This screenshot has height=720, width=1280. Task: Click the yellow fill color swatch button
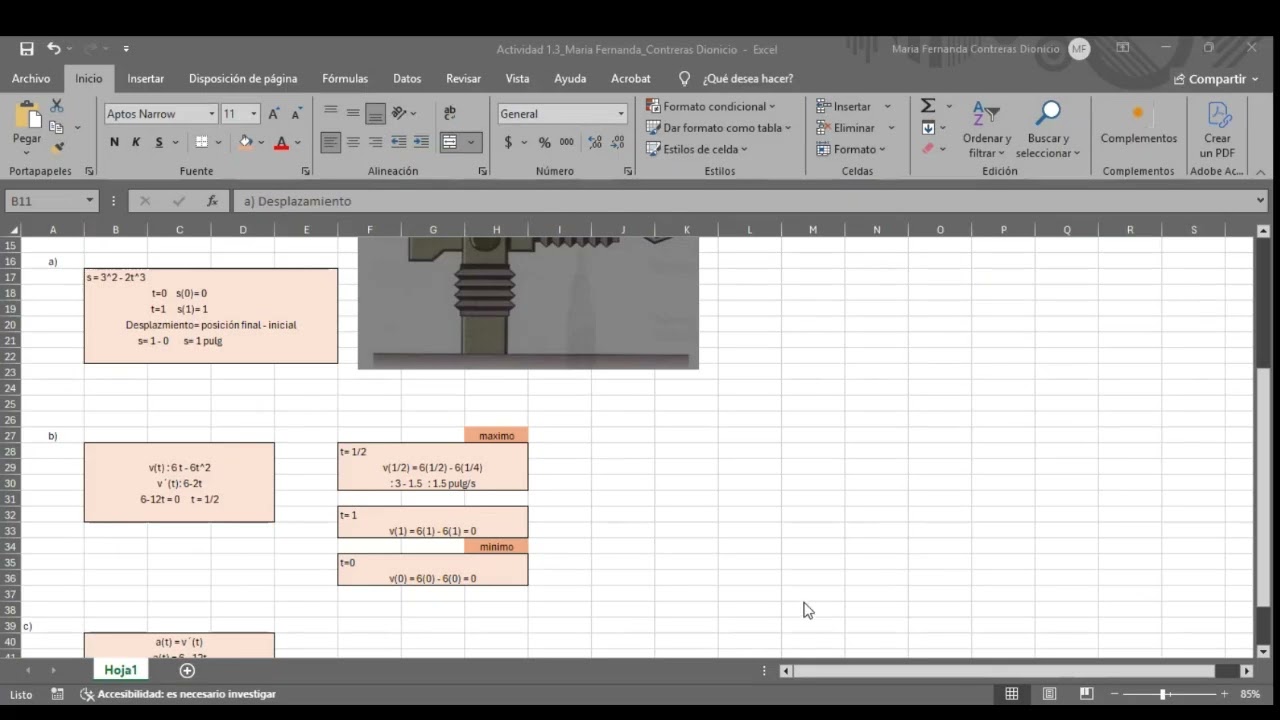(x=246, y=142)
